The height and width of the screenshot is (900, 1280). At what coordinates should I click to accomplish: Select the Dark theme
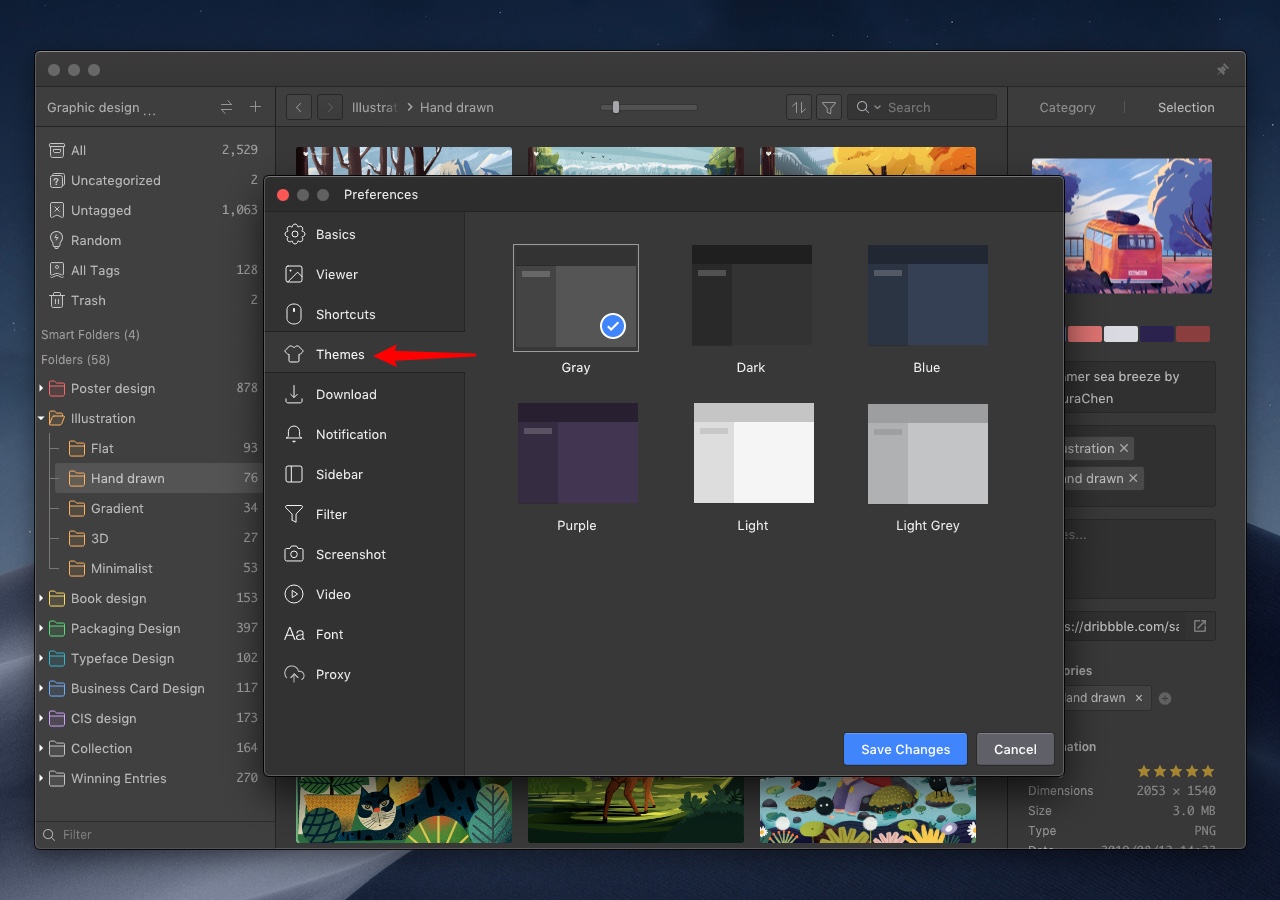[752, 297]
